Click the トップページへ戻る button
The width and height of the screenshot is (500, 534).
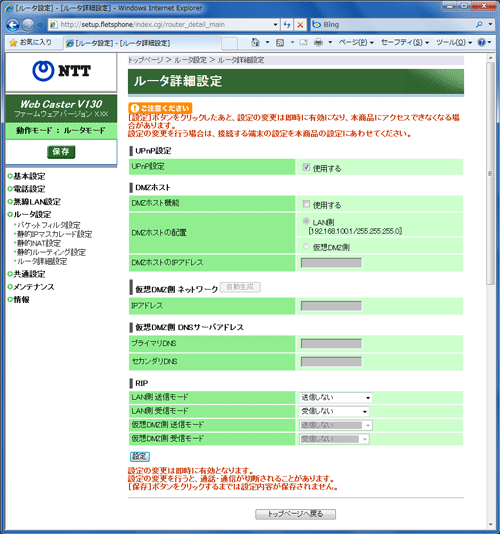point(295,514)
